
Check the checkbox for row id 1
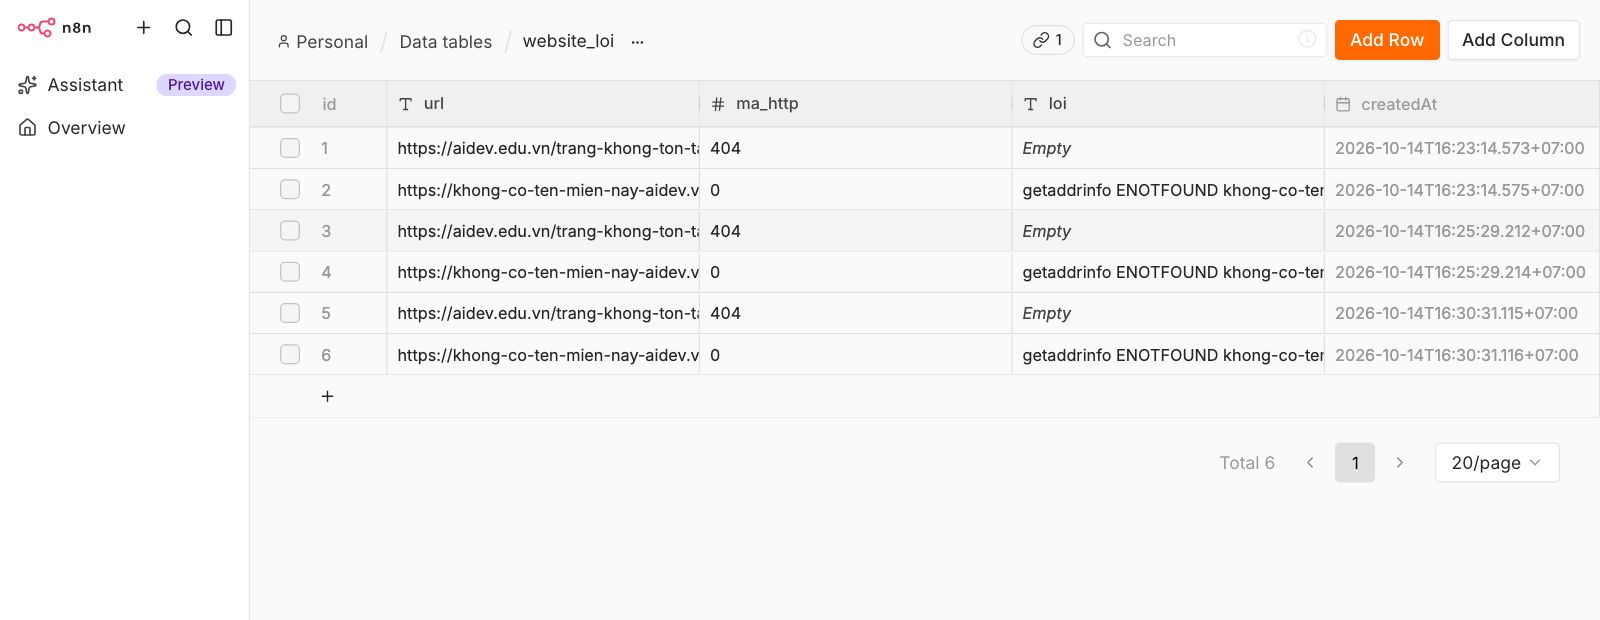pos(290,148)
